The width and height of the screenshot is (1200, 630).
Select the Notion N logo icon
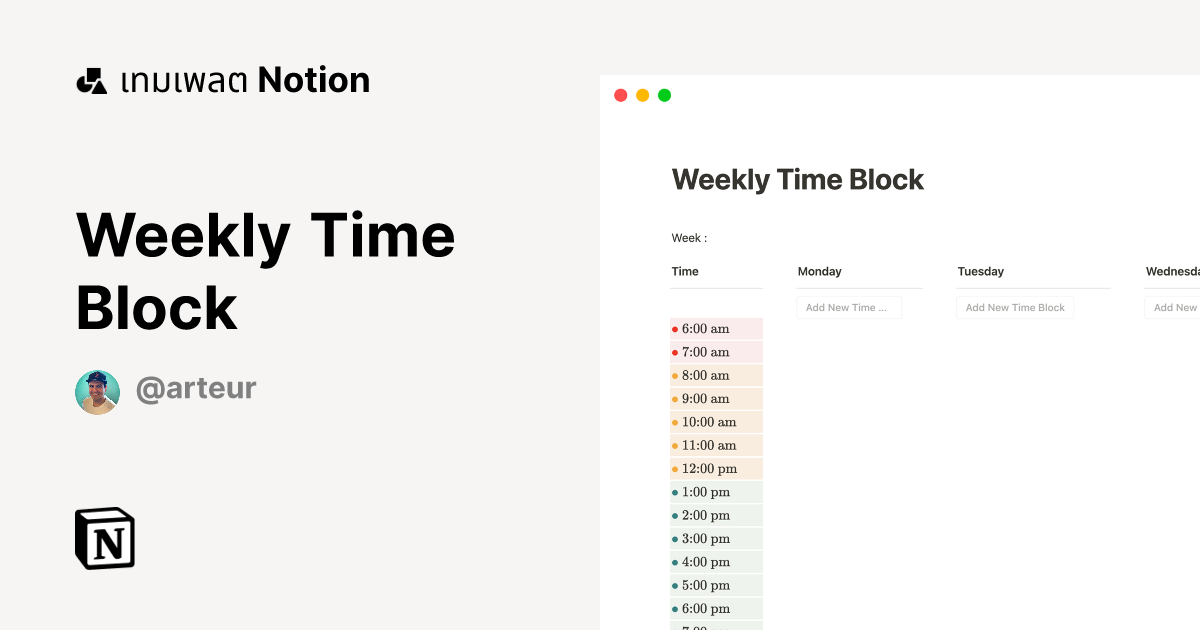coord(104,538)
